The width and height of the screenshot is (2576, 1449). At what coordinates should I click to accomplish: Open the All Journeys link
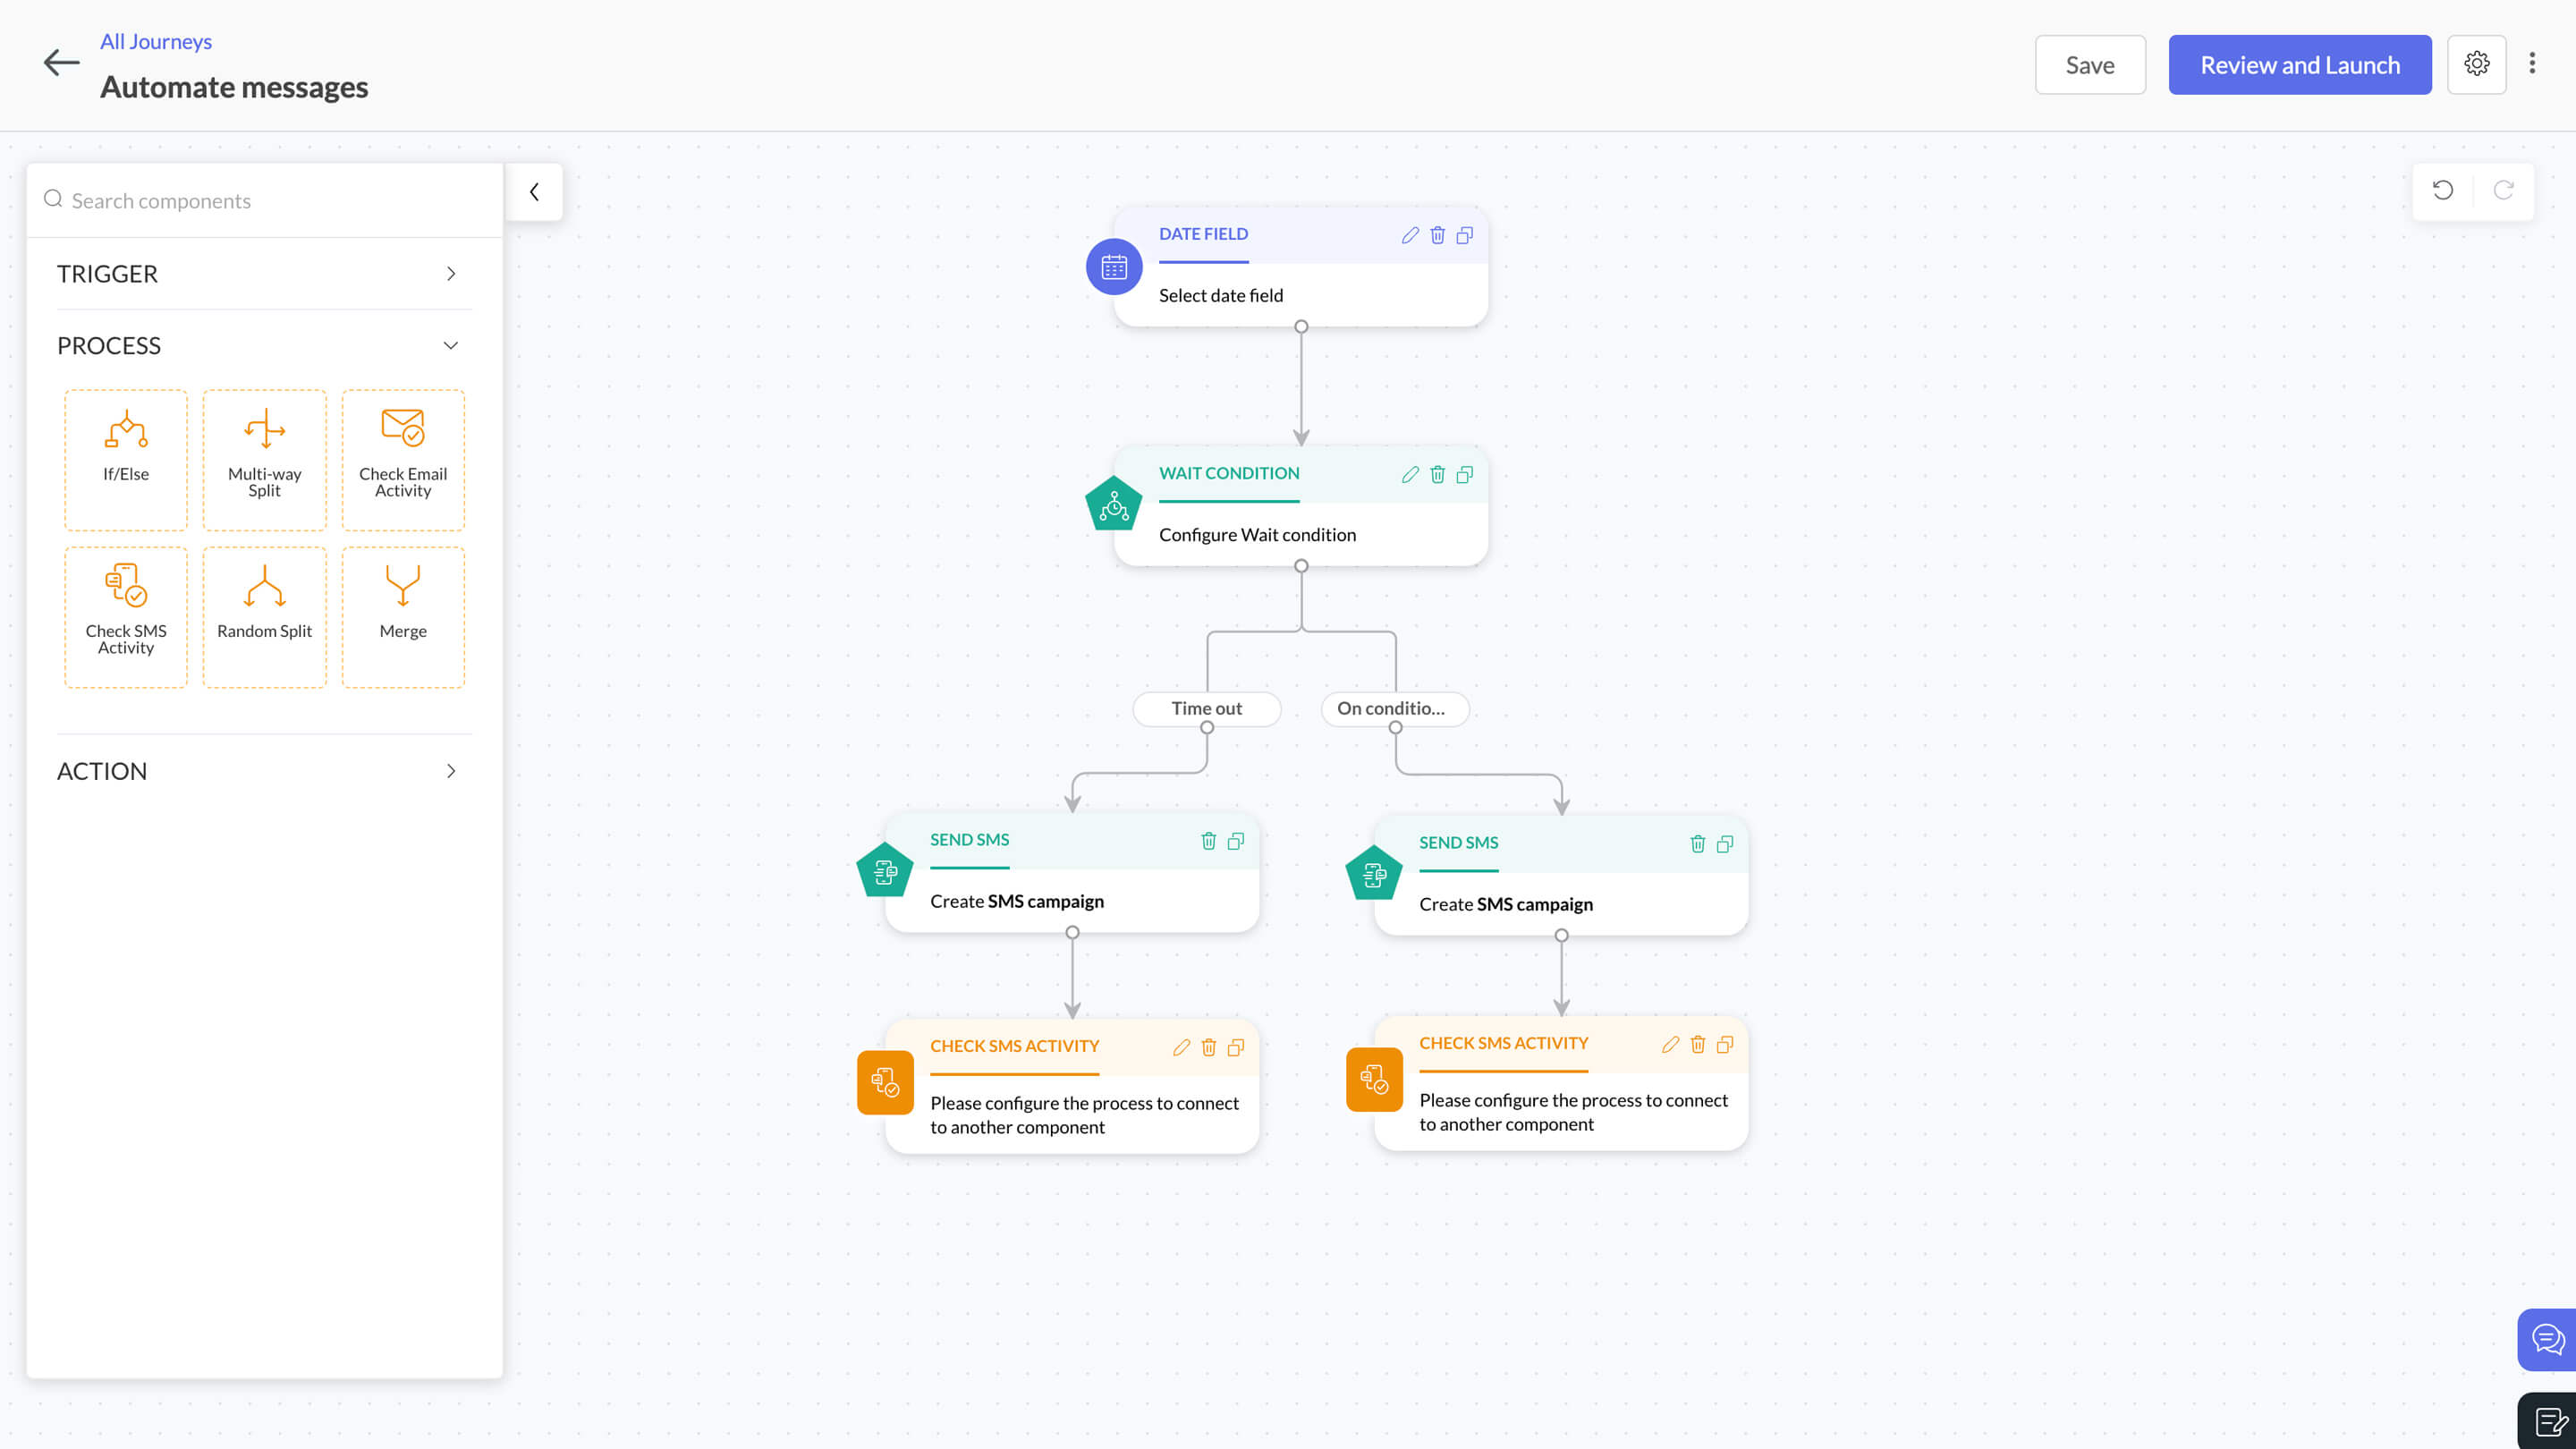(156, 41)
